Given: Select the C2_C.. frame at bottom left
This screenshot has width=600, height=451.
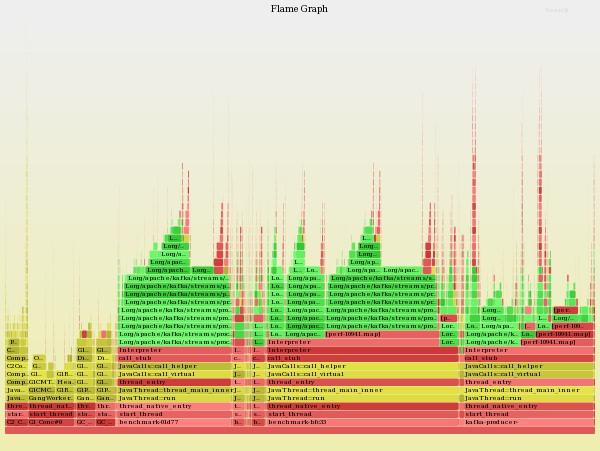Looking at the screenshot, I should [16, 422].
